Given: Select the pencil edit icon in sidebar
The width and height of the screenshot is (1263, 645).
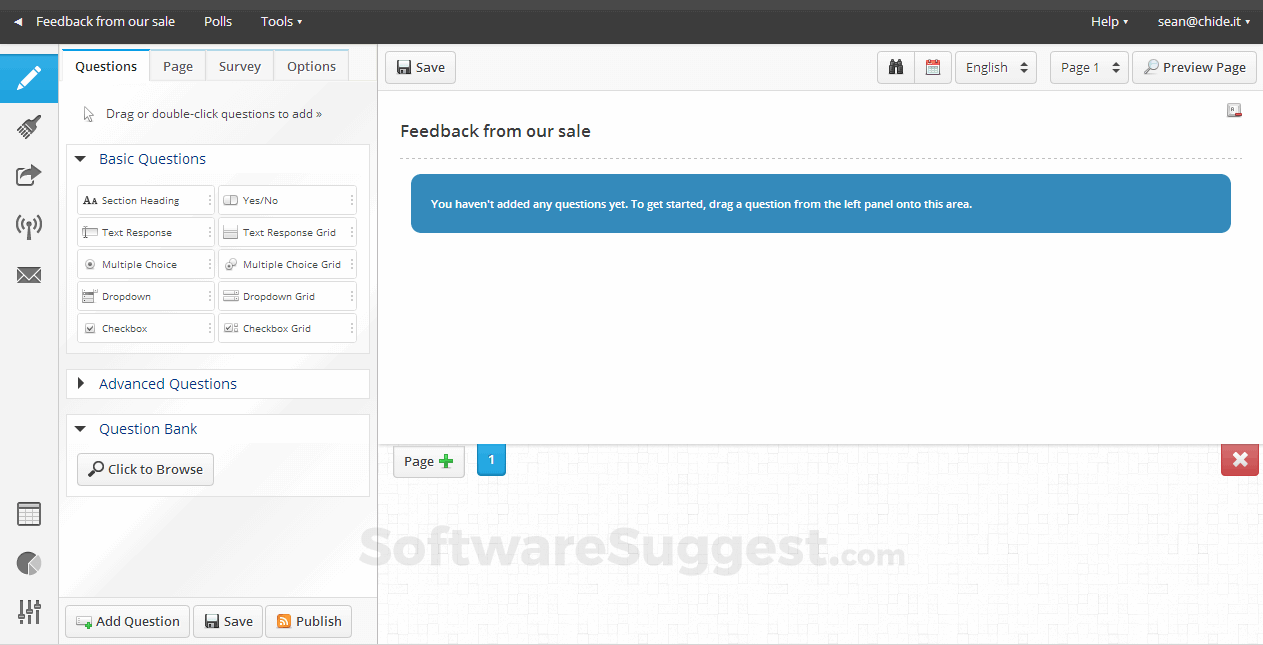Looking at the screenshot, I should click(29, 77).
